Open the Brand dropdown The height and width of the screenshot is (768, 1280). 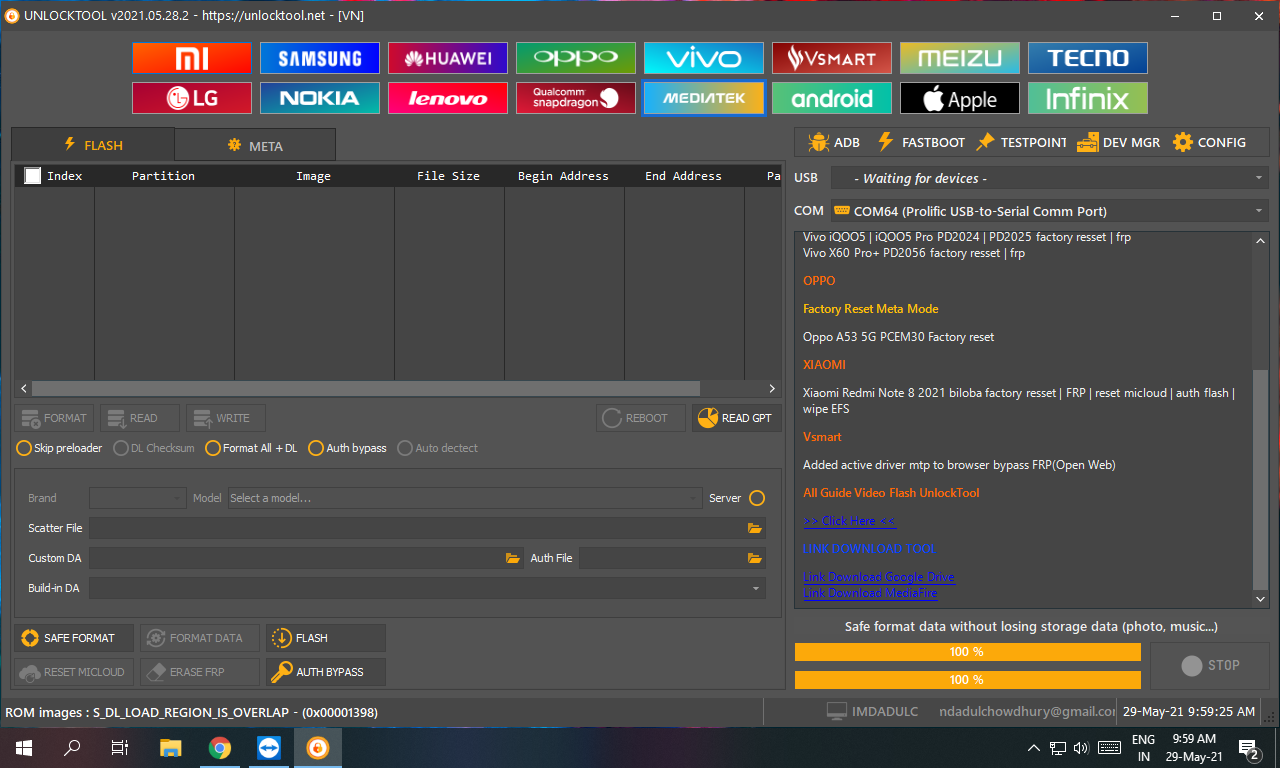[x=138, y=498]
